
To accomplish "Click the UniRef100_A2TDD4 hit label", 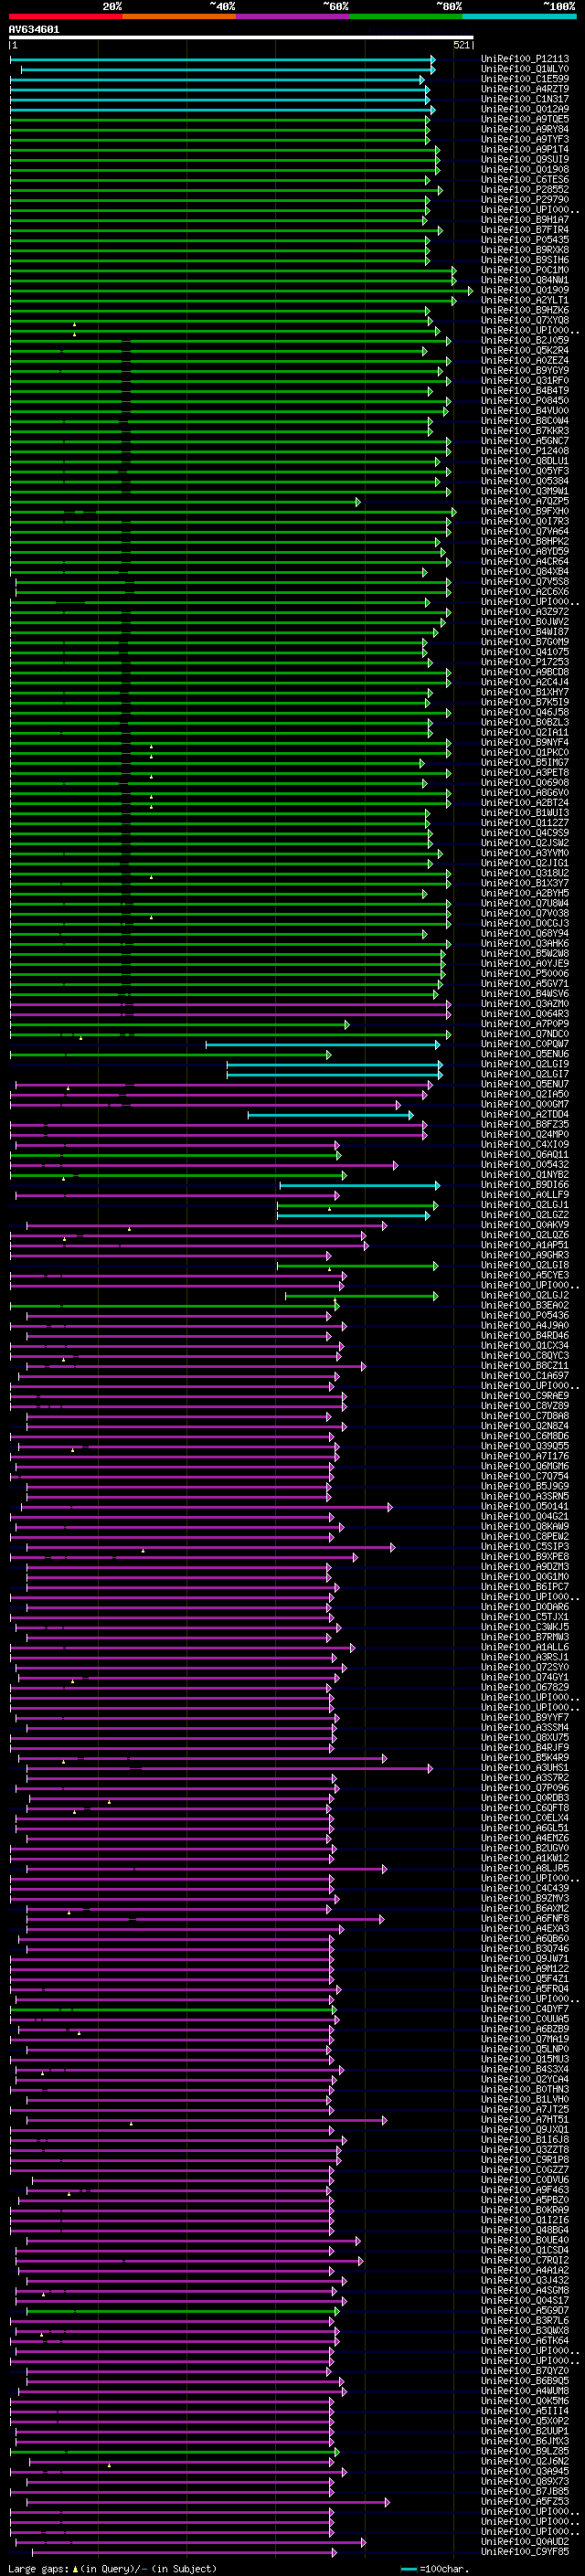I will tap(525, 1115).
